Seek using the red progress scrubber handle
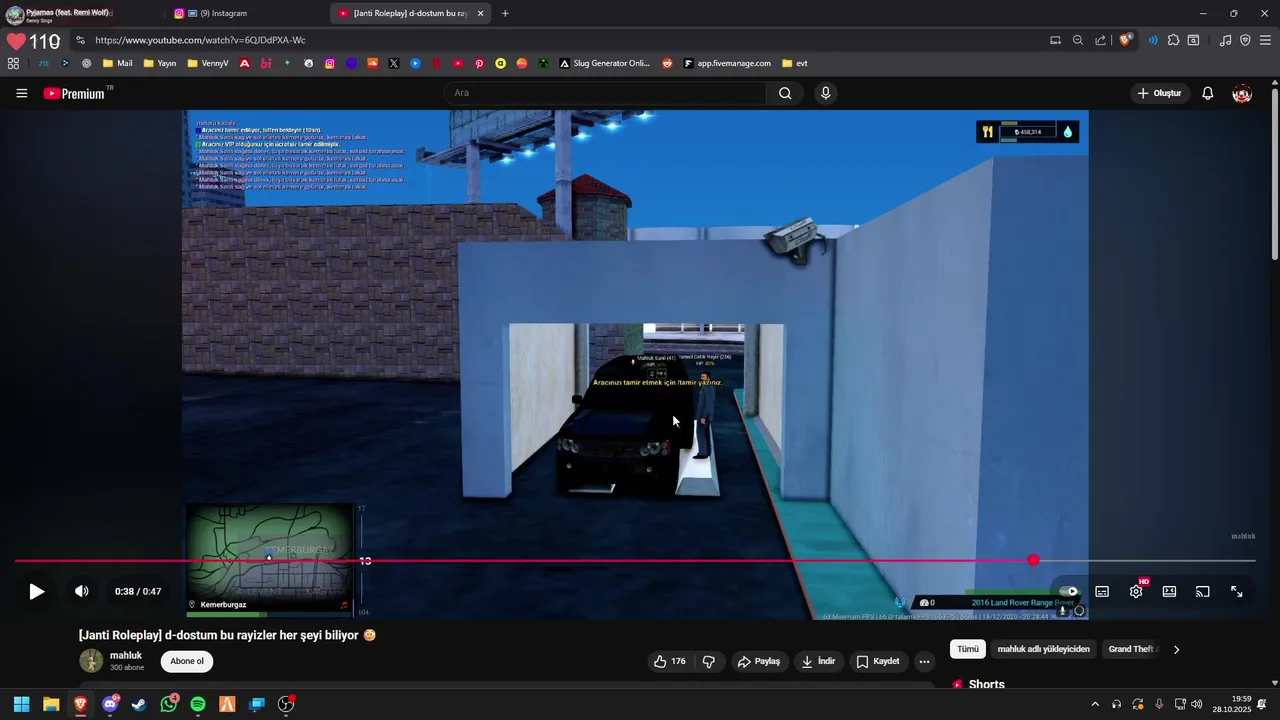 (1033, 561)
